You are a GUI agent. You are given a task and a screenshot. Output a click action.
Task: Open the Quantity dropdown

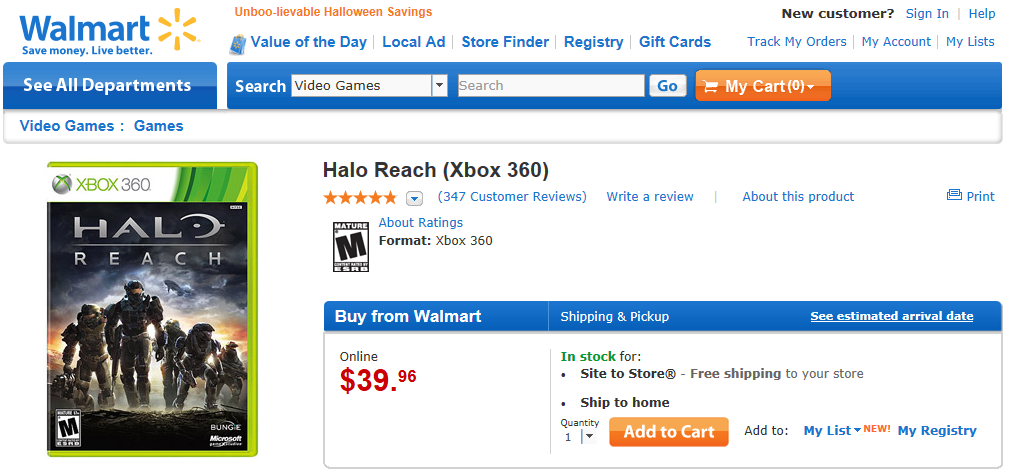point(588,436)
